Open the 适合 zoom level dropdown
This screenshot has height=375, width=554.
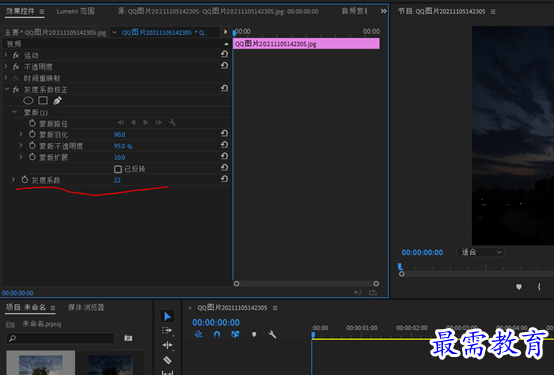(x=481, y=252)
